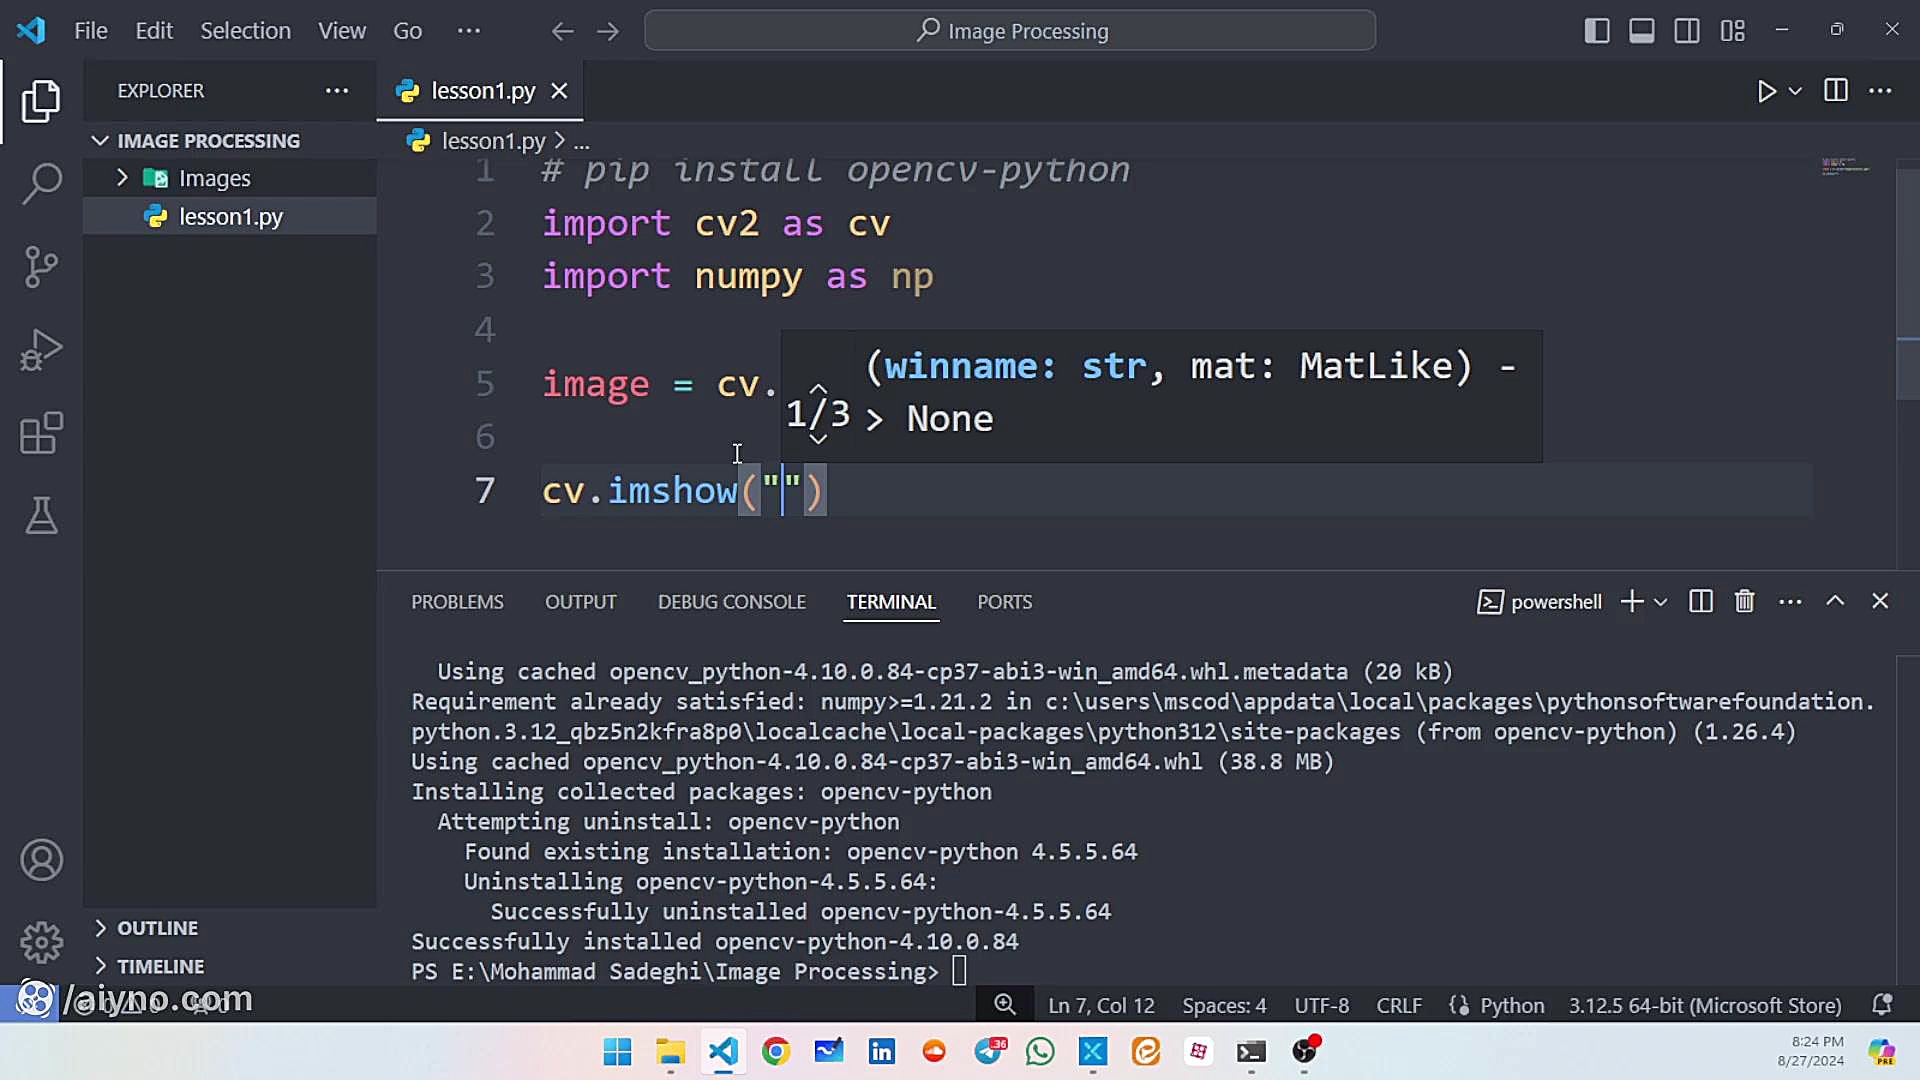Close the terminal panel

coord(1880,601)
